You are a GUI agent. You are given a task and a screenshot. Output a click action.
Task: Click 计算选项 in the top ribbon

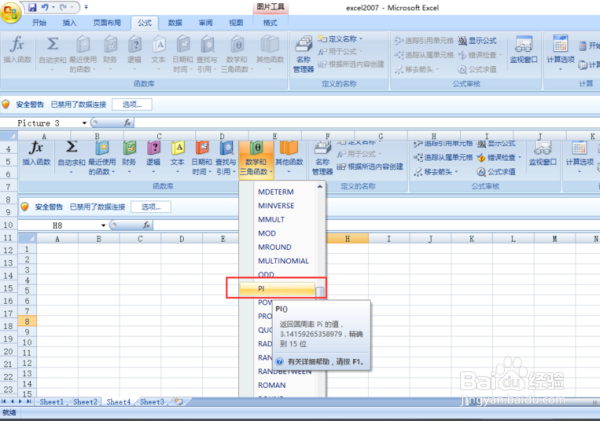click(x=561, y=53)
